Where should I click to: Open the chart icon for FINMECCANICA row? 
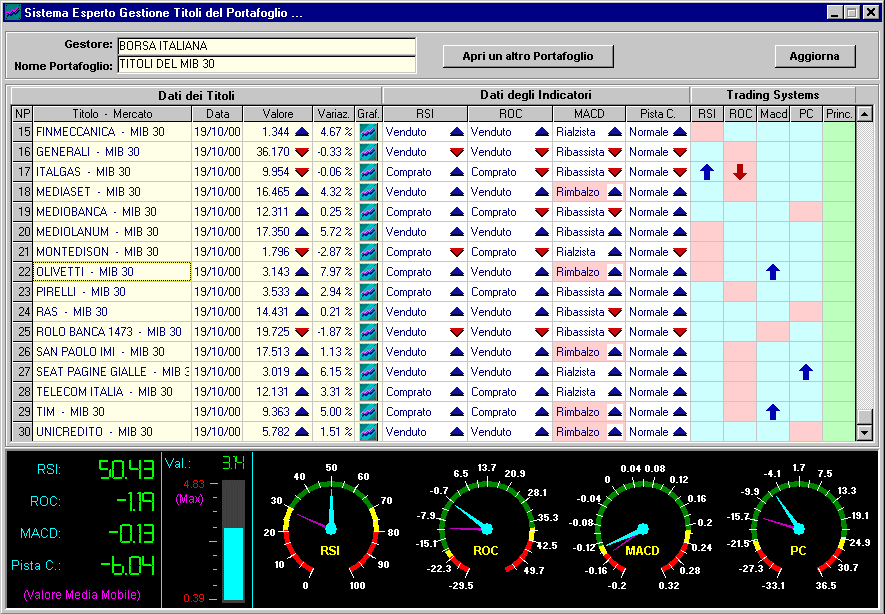coord(369,132)
